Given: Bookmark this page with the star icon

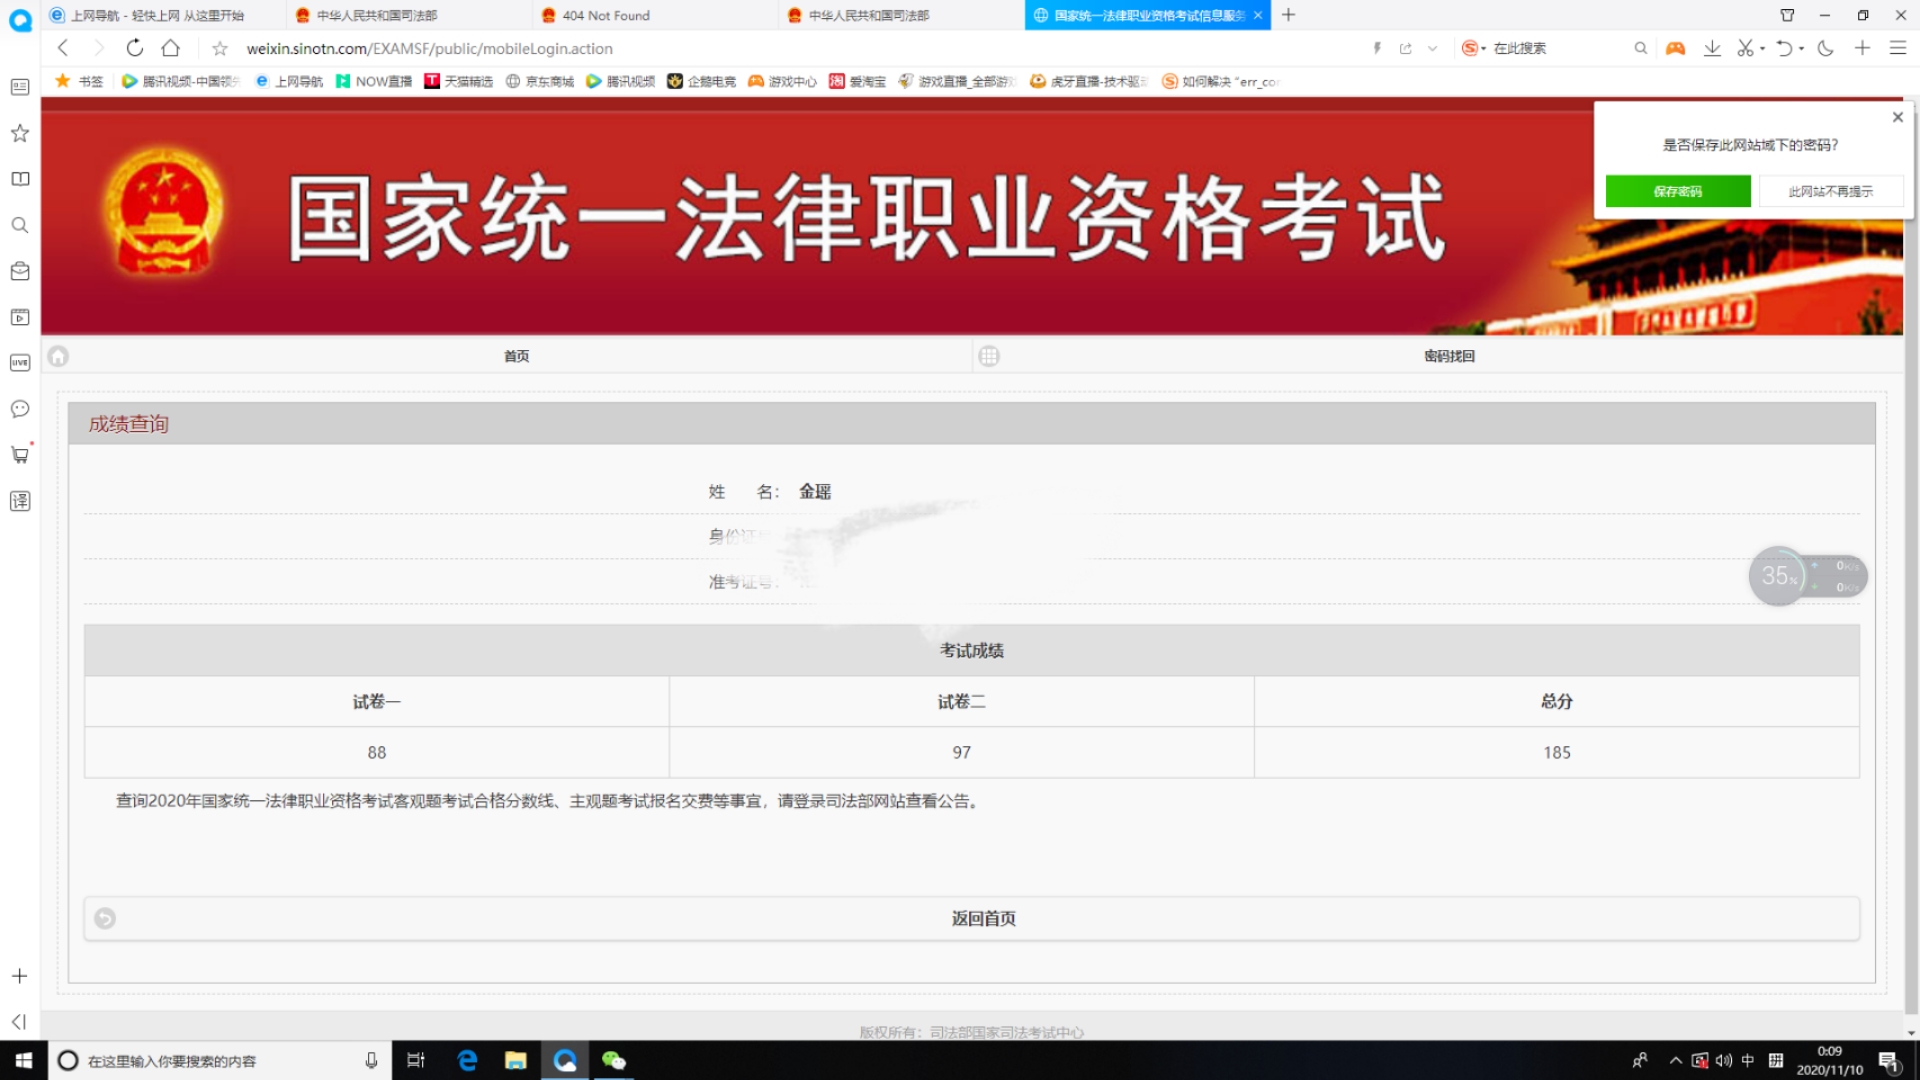Looking at the screenshot, I should (220, 48).
